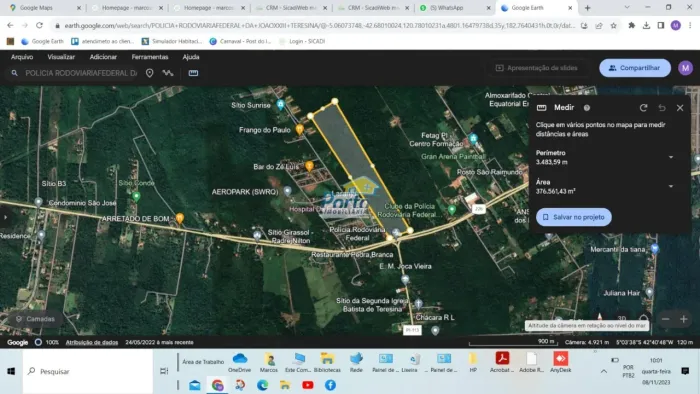Open the Google Earth account avatar
This screenshot has width=700, height=394.
click(x=685, y=68)
